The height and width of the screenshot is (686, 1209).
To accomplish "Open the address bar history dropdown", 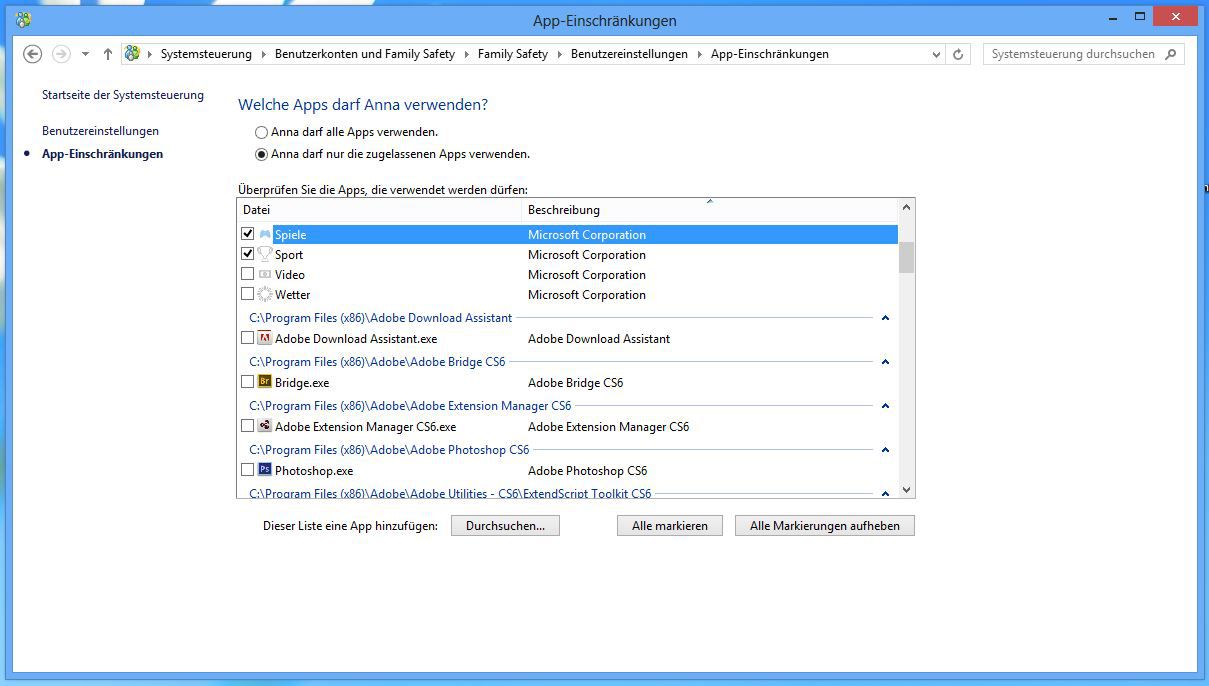I will [x=936, y=54].
